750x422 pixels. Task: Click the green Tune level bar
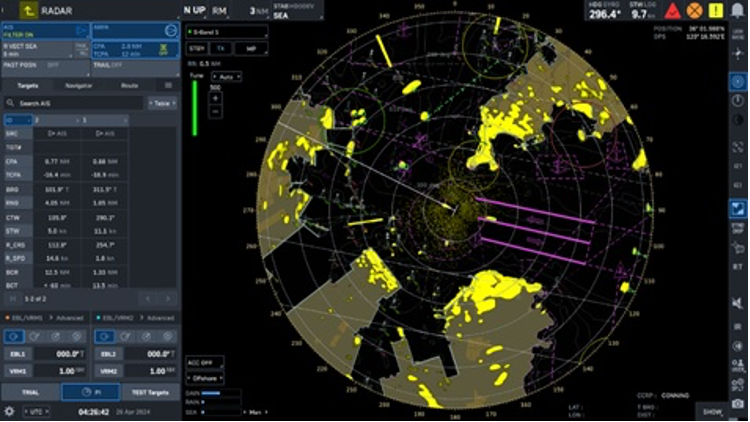coord(195,108)
